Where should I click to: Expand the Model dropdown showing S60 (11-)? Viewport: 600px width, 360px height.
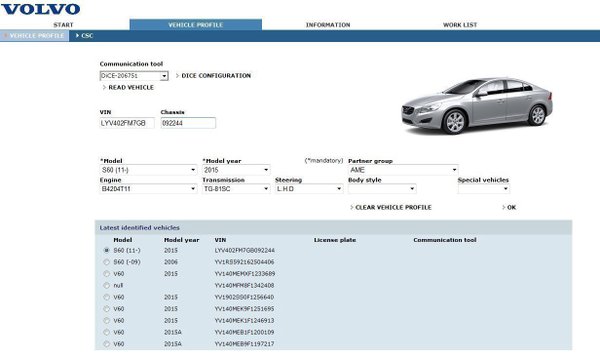148,170
